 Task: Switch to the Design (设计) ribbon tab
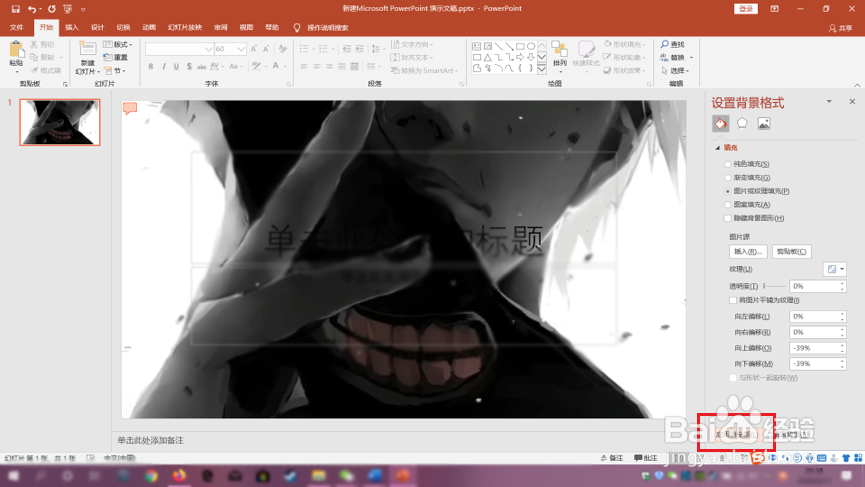click(98, 28)
